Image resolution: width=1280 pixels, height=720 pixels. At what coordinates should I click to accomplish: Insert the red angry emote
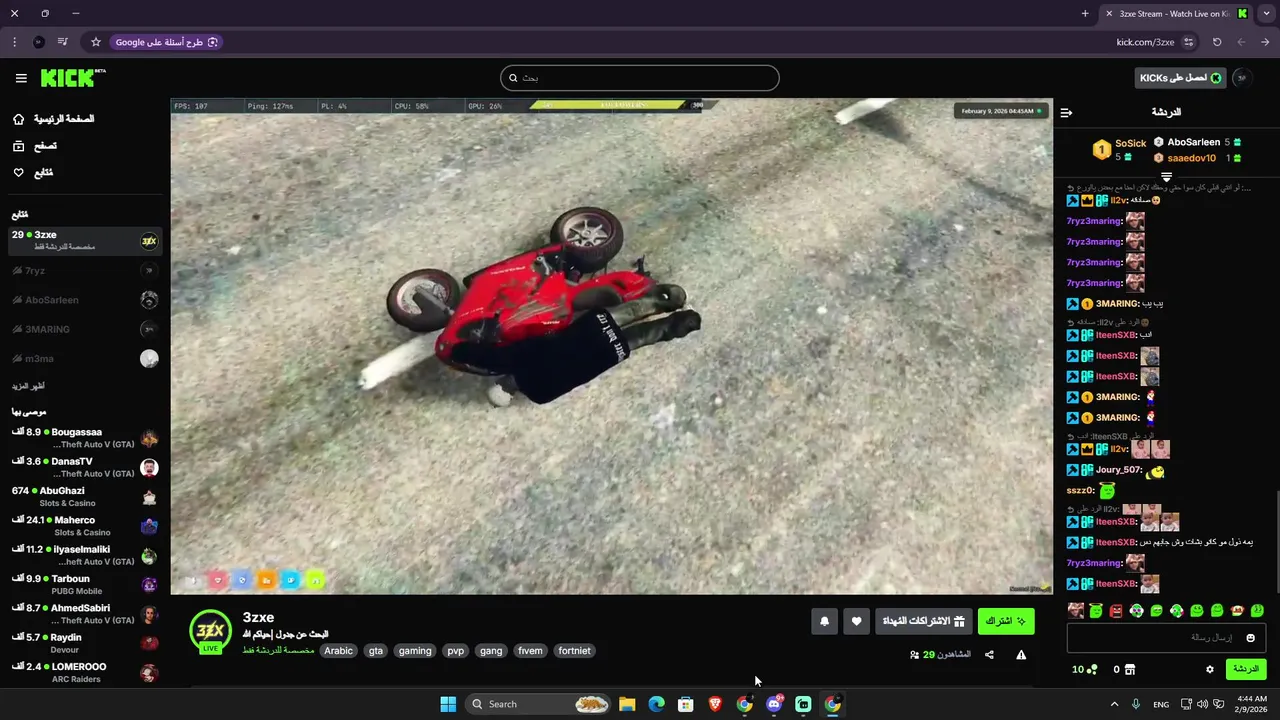pyautogui.click(x=1116, y=610)
